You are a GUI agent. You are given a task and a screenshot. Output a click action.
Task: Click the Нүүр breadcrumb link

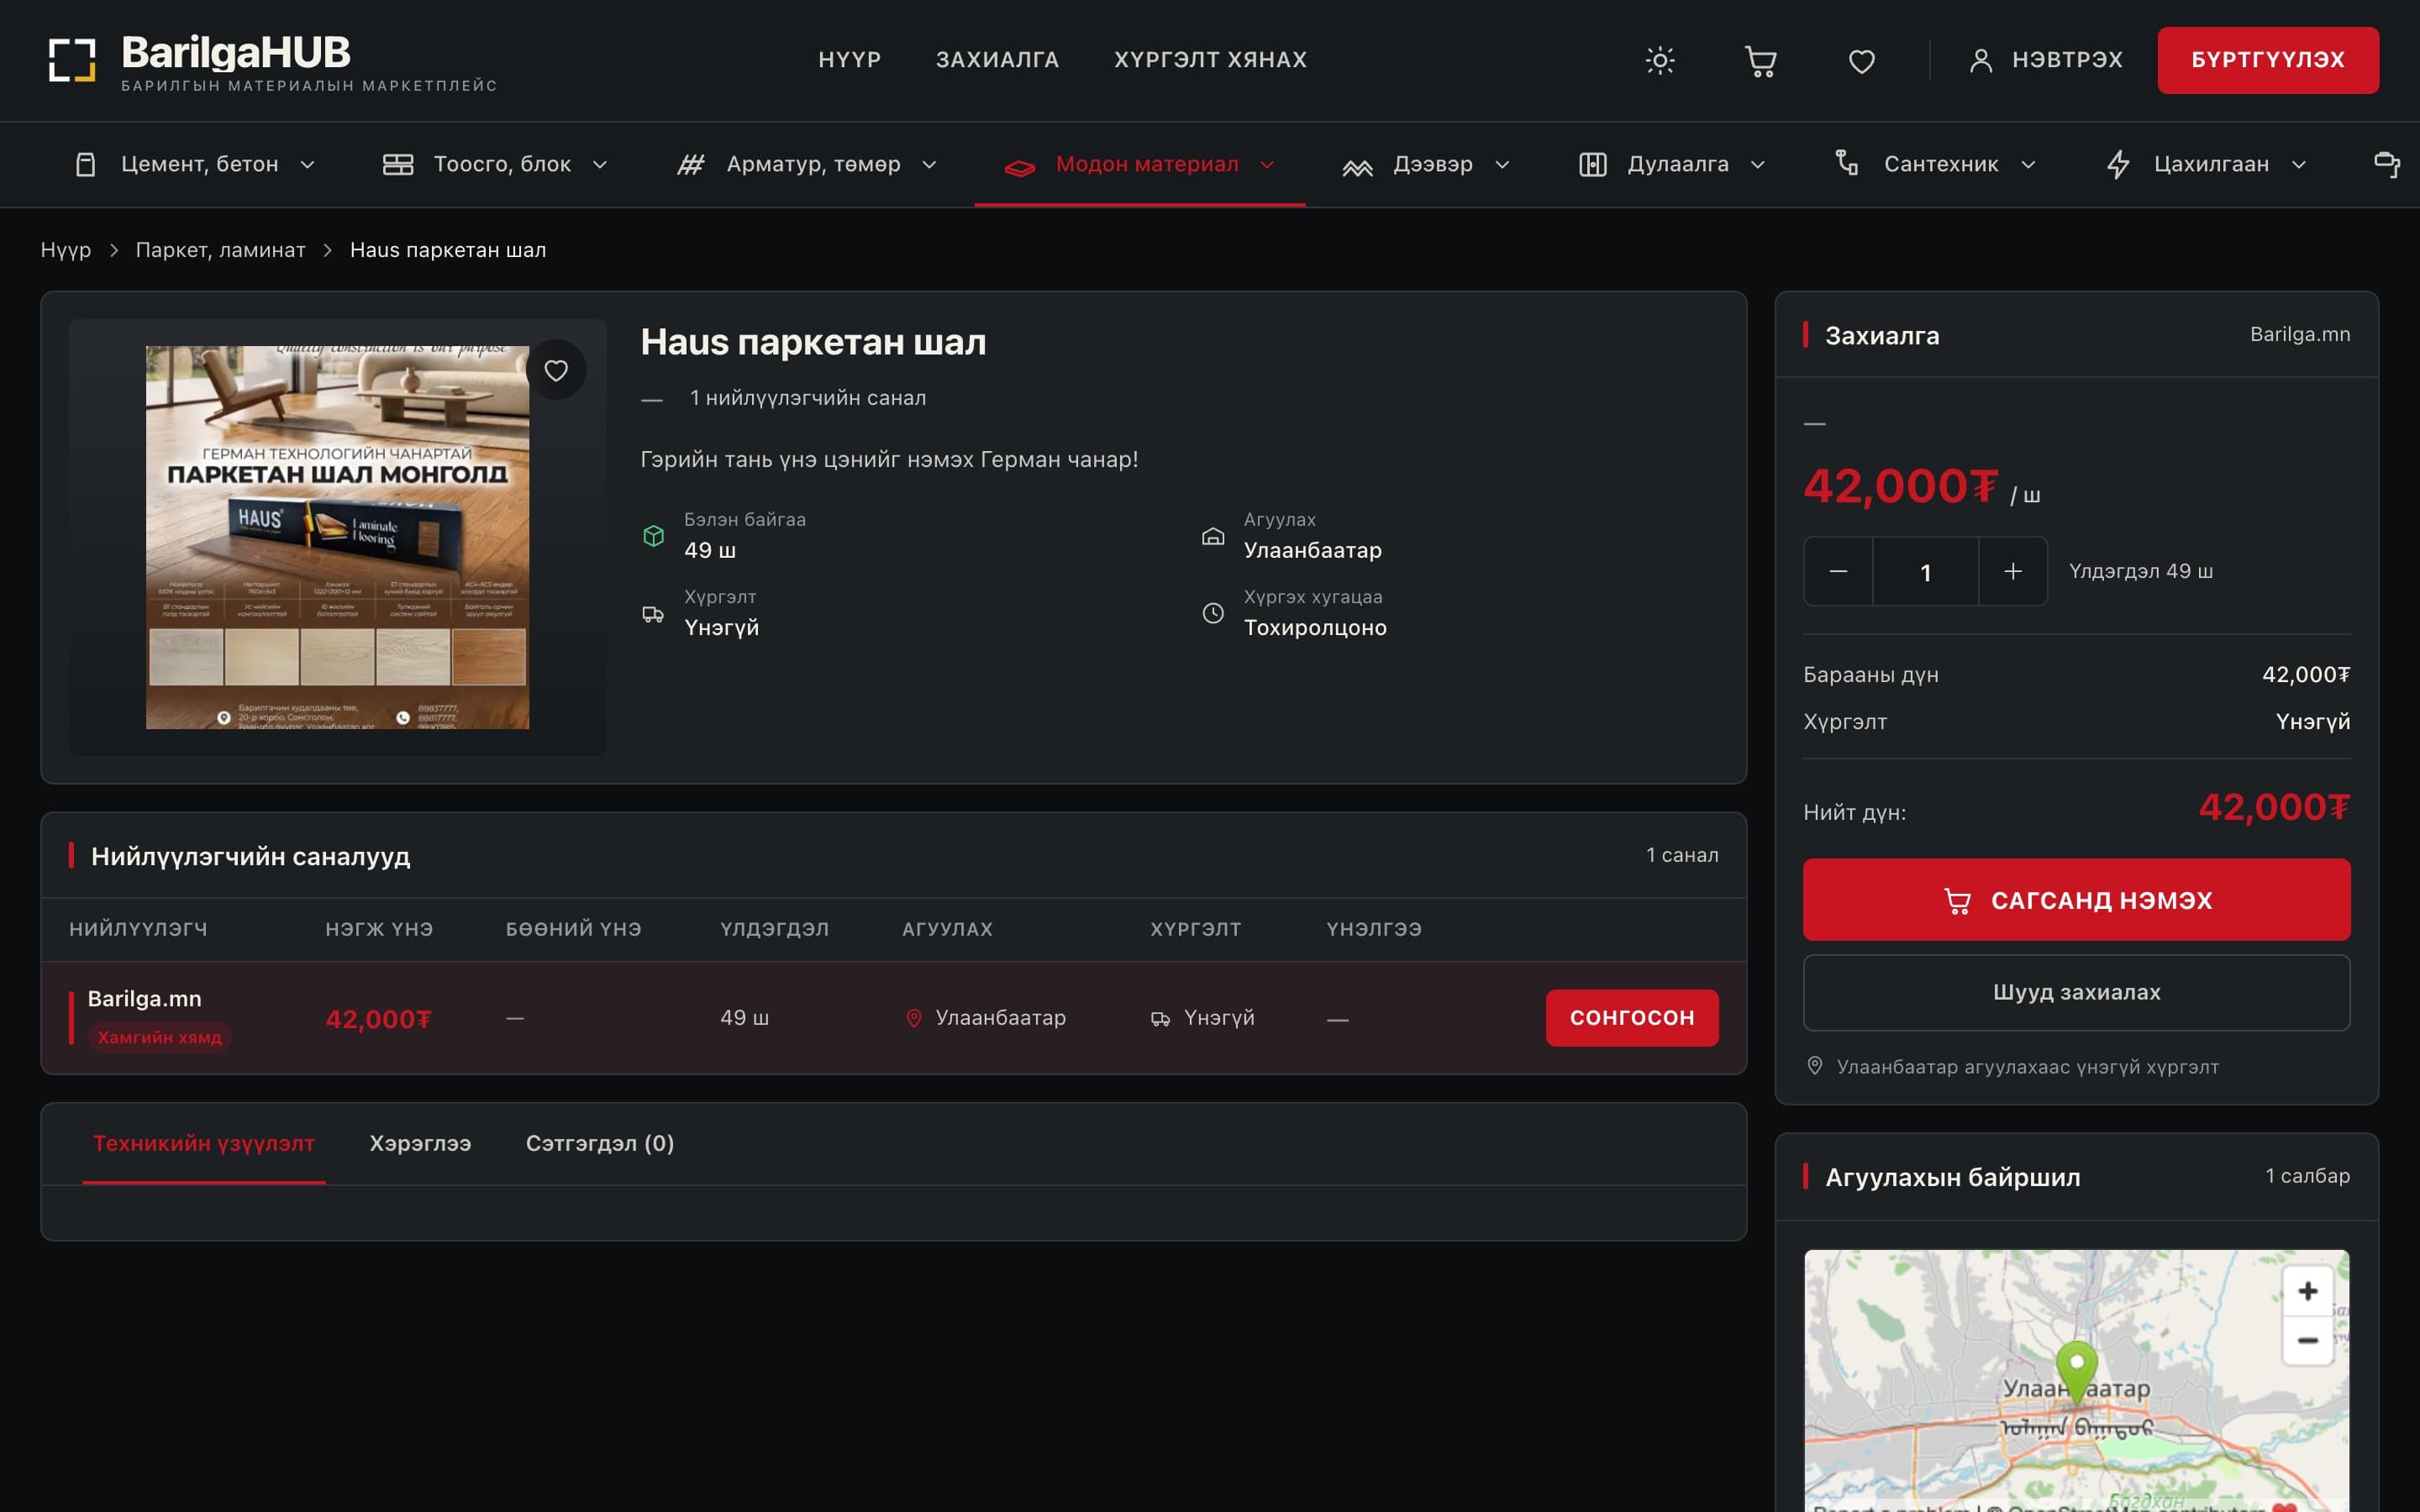[x=66, y=250]
